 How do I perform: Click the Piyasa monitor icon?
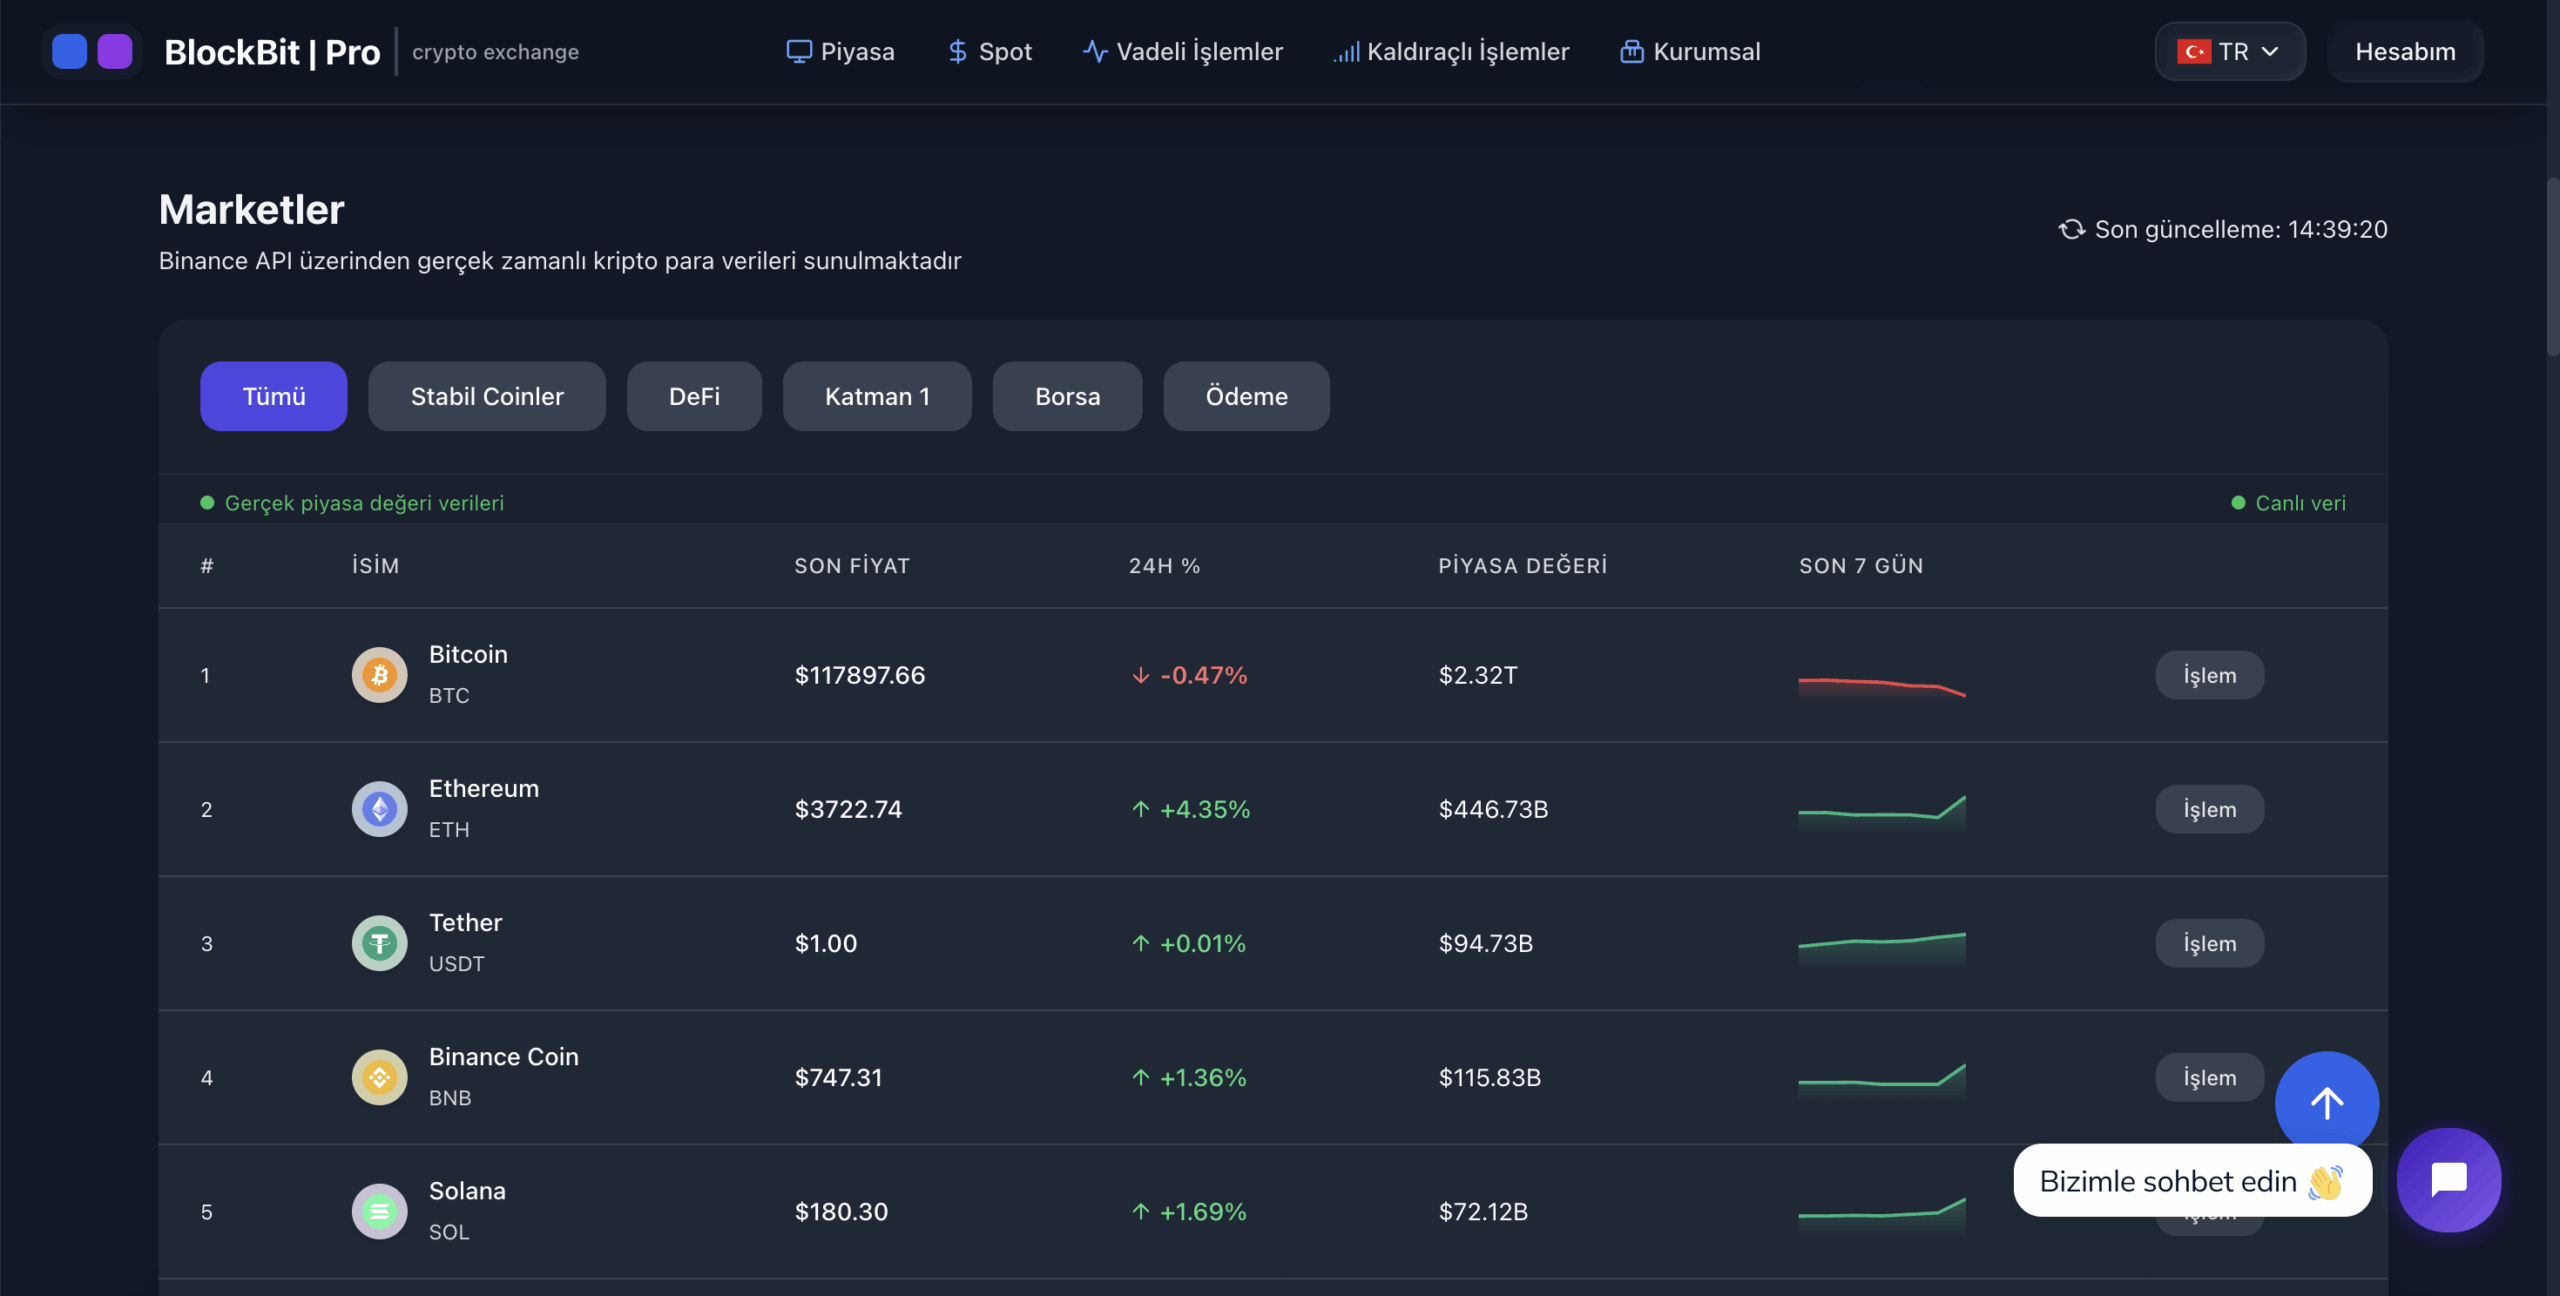coord(798,52)
